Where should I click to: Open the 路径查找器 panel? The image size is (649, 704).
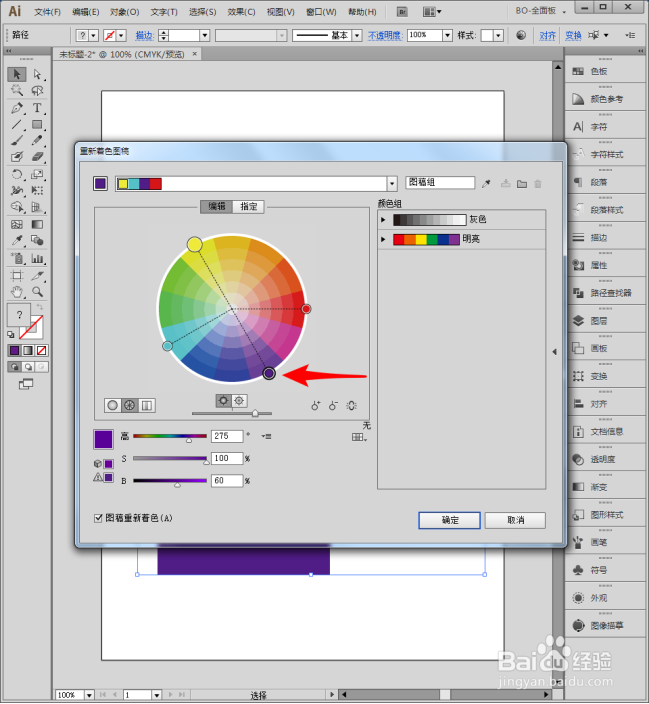[605, 293]
